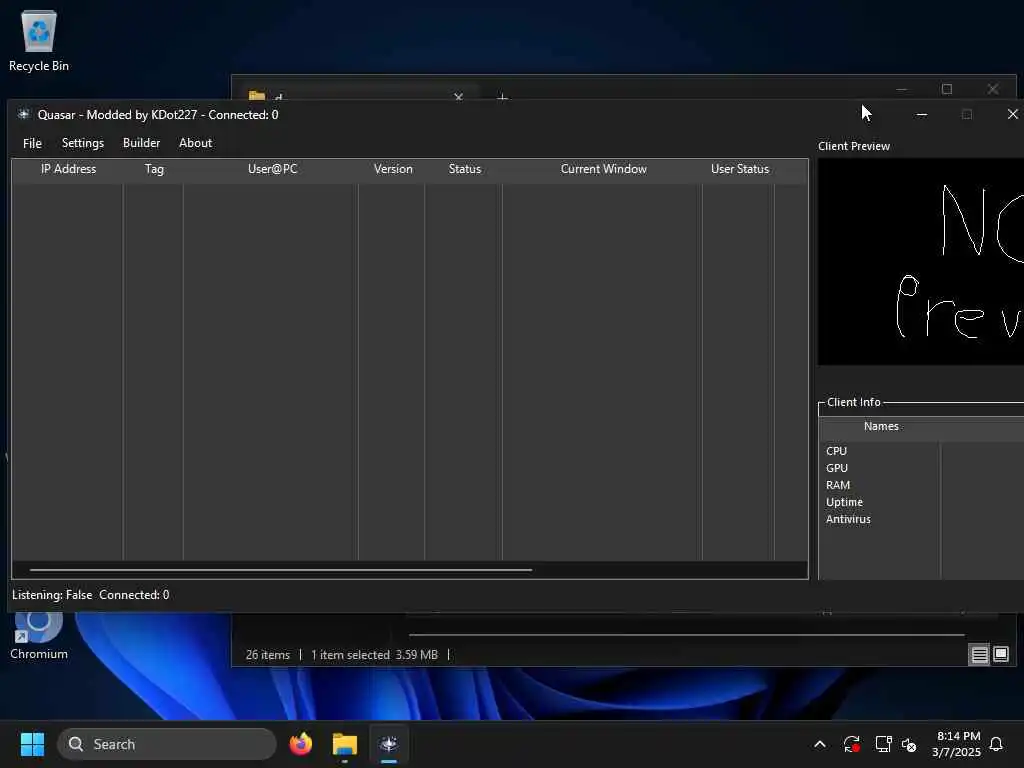1024x768 pixels.
Task: Open the Settings menu in Quasar
Action: click(82, 143)
